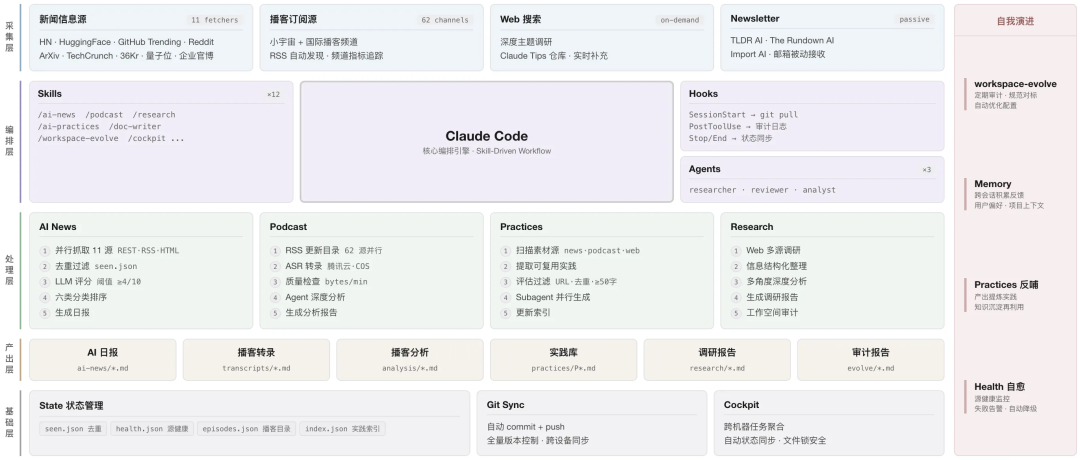
Task: Select the "Stop/End → 状态同步" line
Action: pyautogui.click(x=731, y=138)
